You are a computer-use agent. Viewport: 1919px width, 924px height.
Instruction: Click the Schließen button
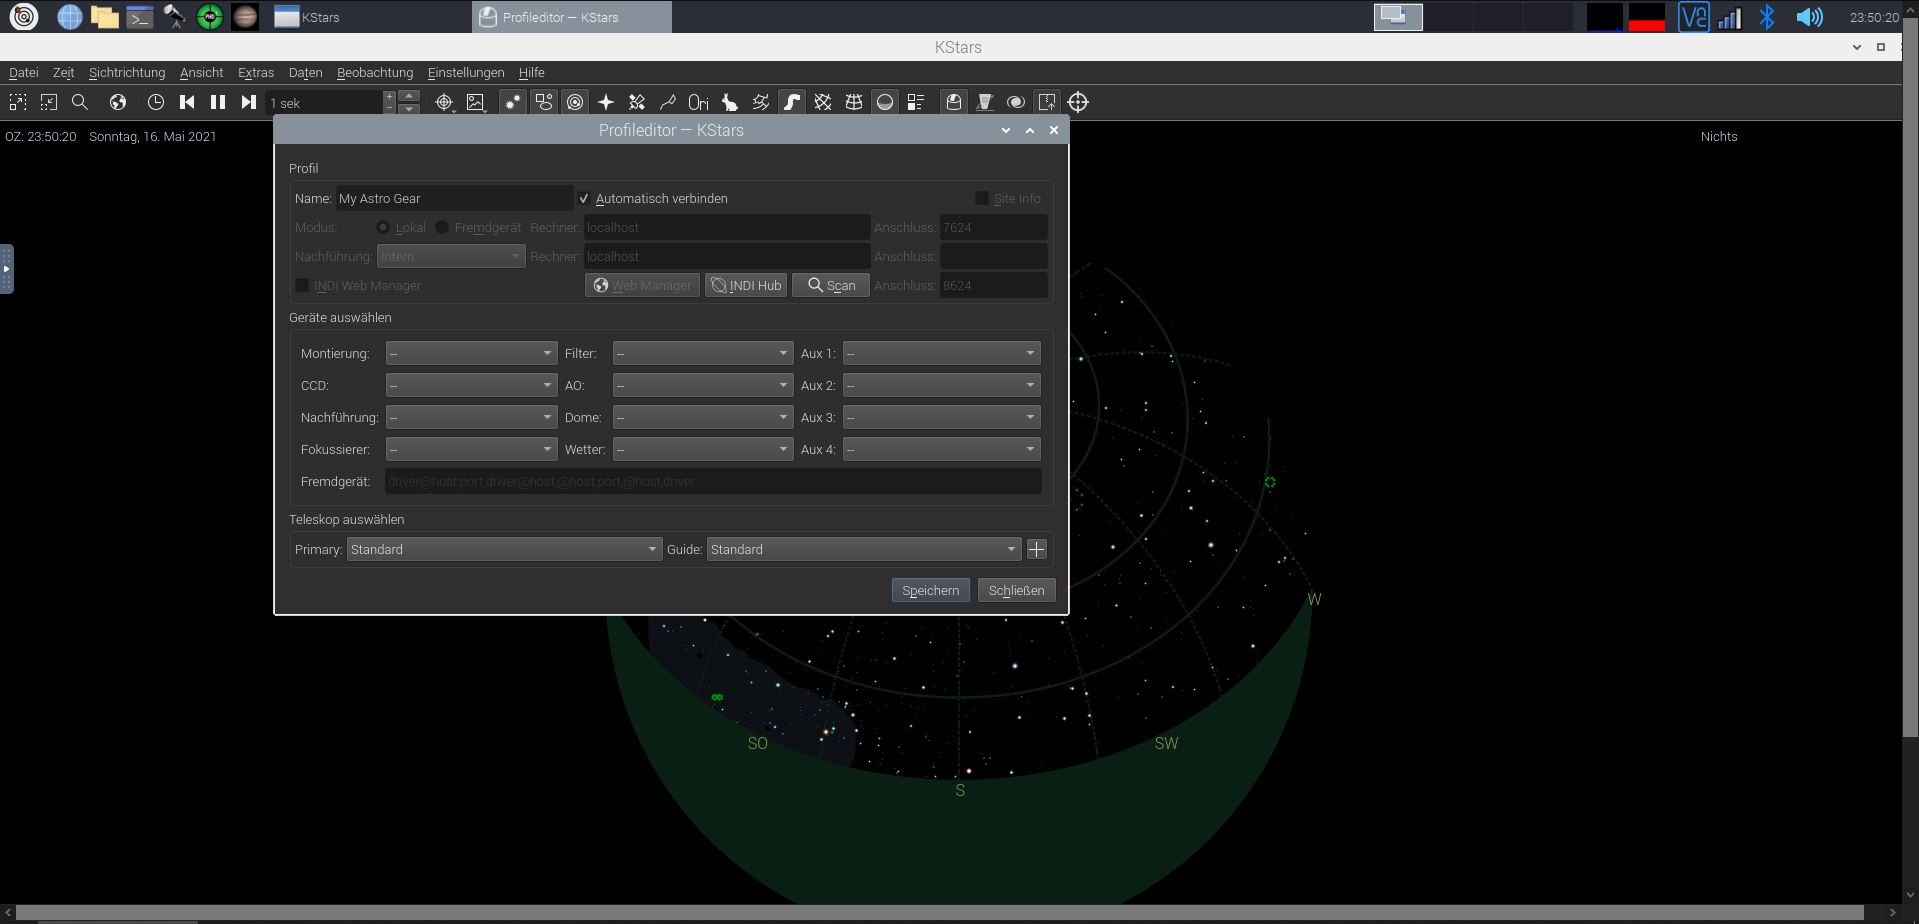(1017, 590)
